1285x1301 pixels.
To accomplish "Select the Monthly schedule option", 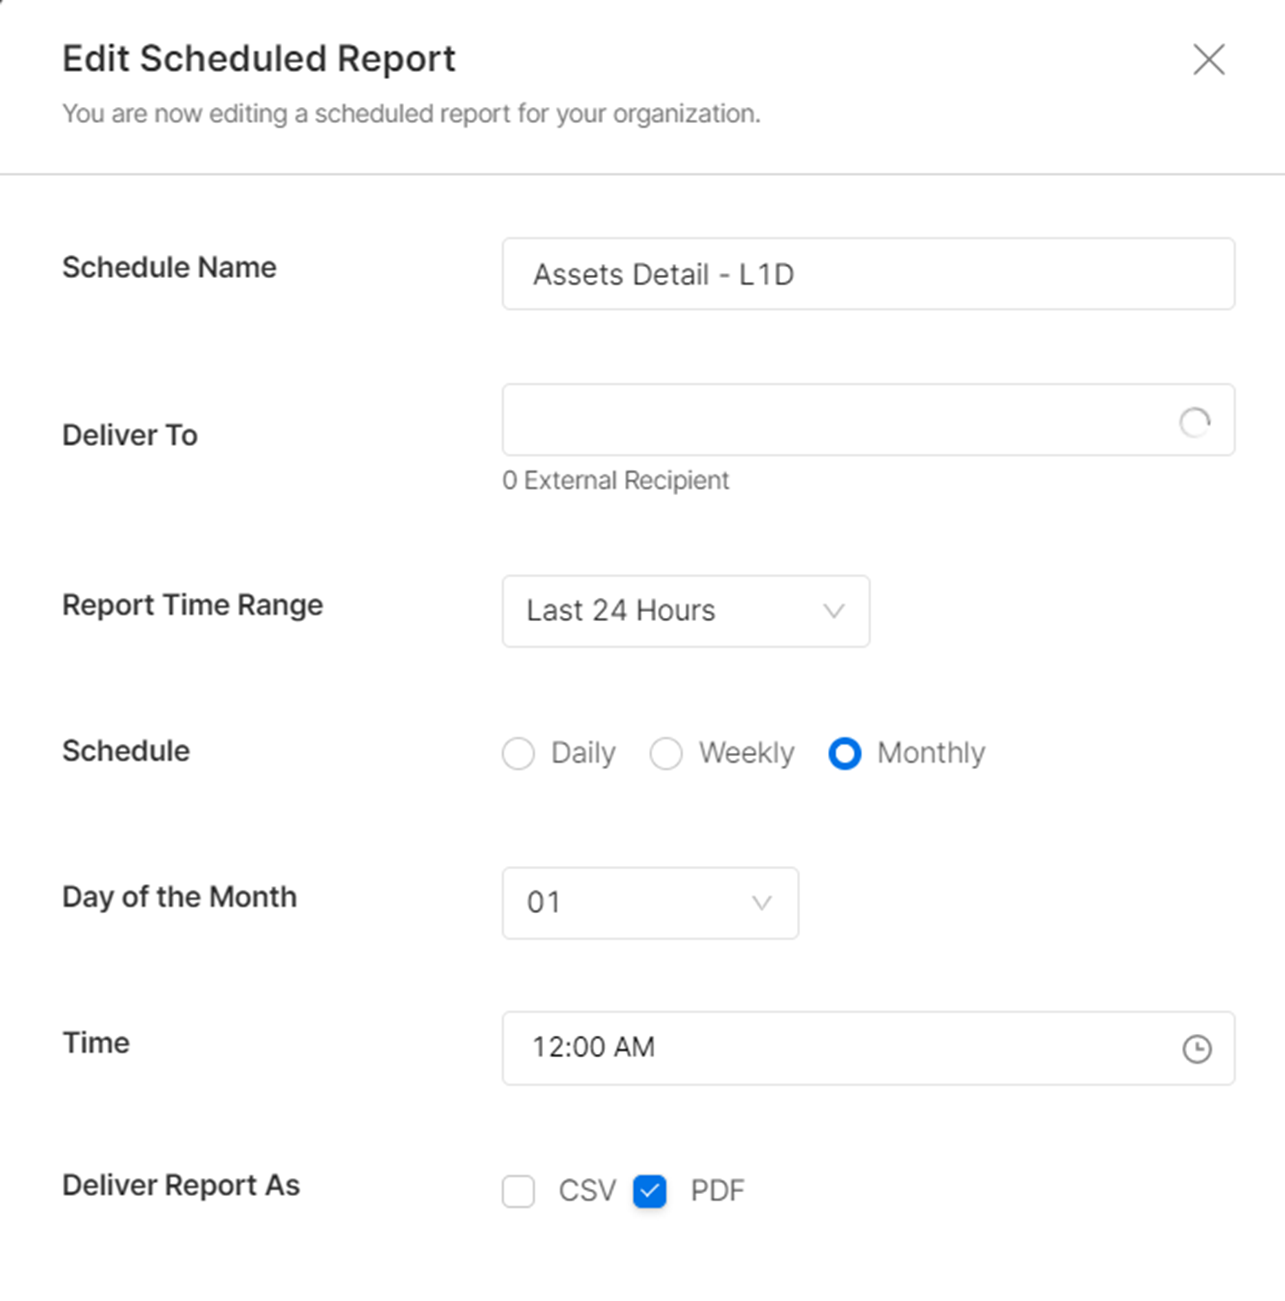I will click(845, 754).
